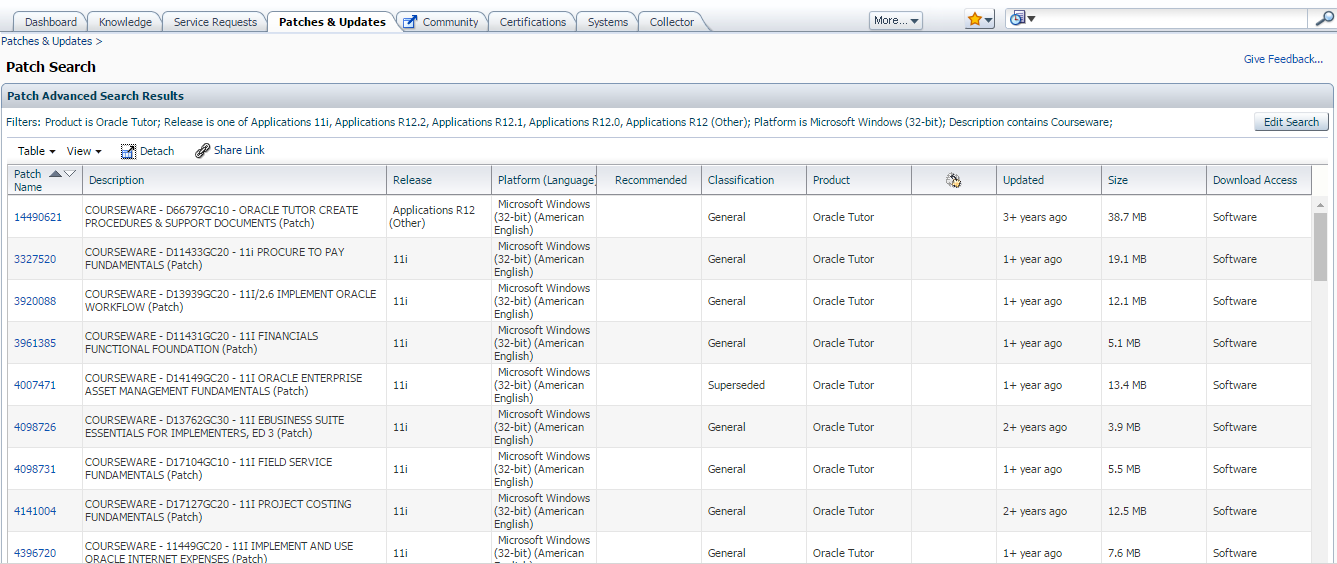Screen dimensions: 1337x564
Task: Click Patch Advanced Search Results panel title
Action: tap(96, 96)
